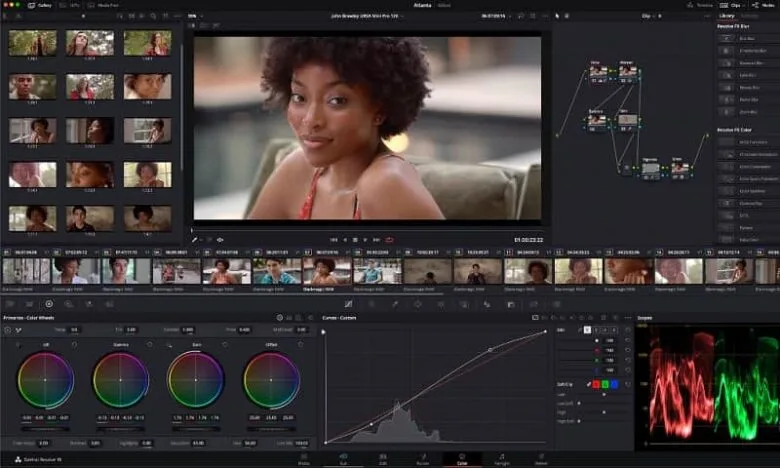This screenshot has width=780, height=468.
Task: Open the viewer zoom percentage dropdown
Action: coord(194,16)
